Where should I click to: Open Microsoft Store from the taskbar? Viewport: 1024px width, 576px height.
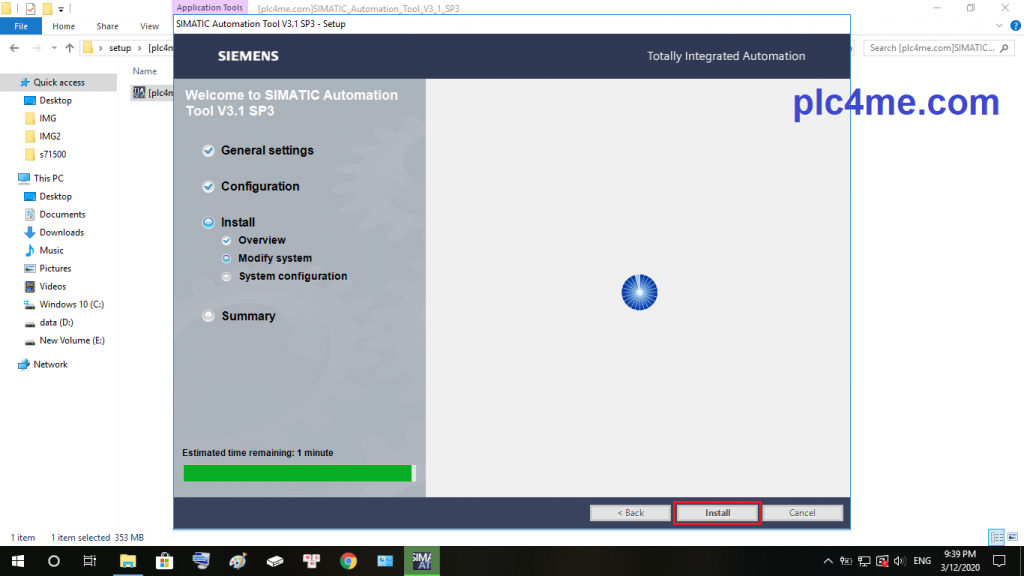click(164, 561)
